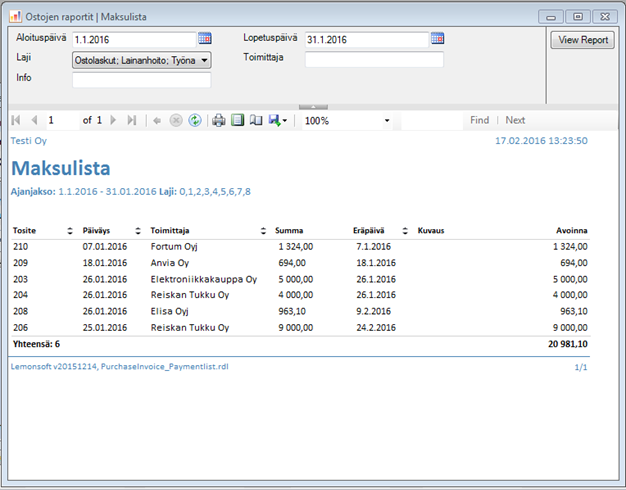626x490 pixels.
Task: Sort the table by Toimittaja column
Action: [x=263, y=231]
